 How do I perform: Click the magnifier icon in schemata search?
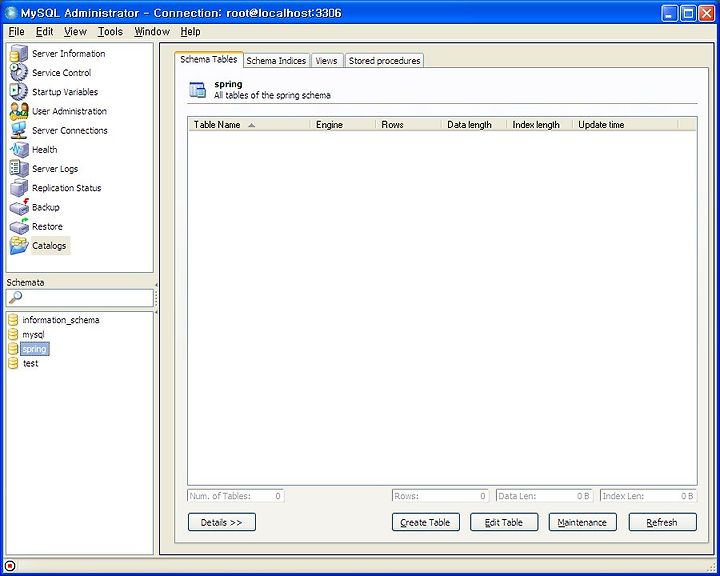(x=15, y=298)
